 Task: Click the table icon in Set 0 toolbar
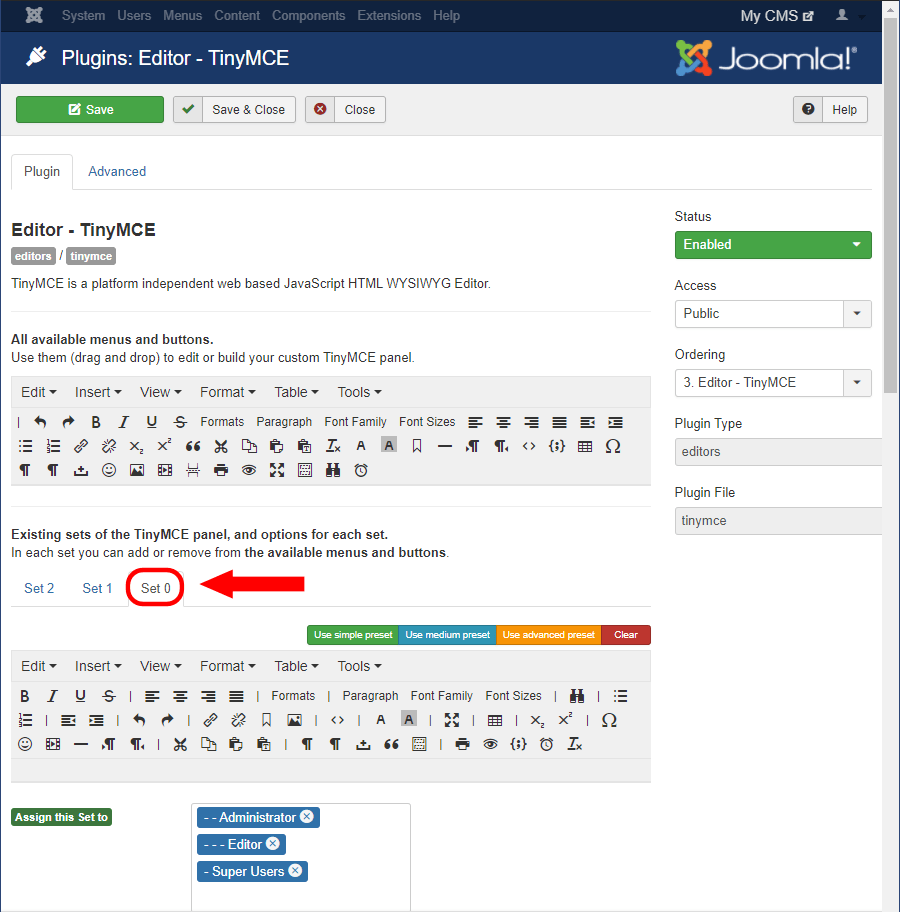pos(495,720)
